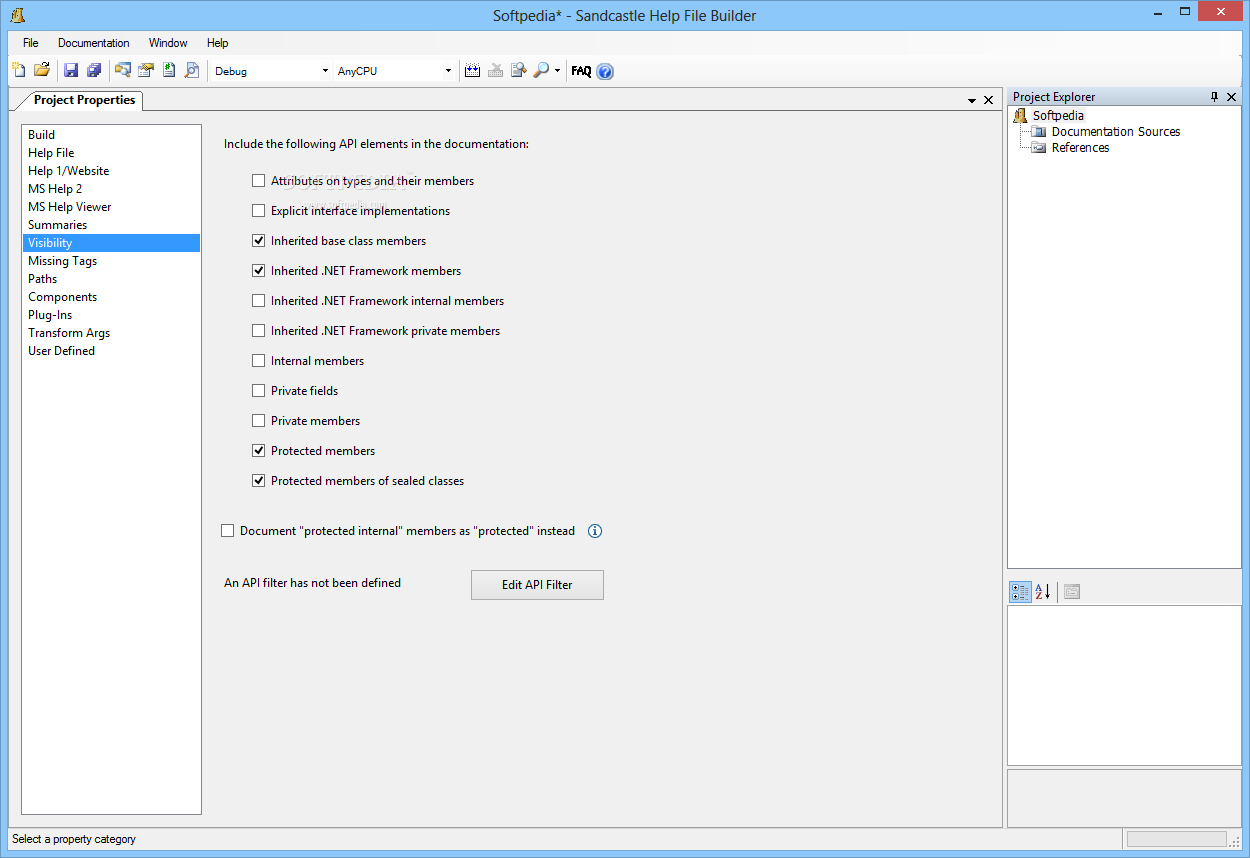
Task: Enable document protected internal as protected
Action: coord(228,531)
